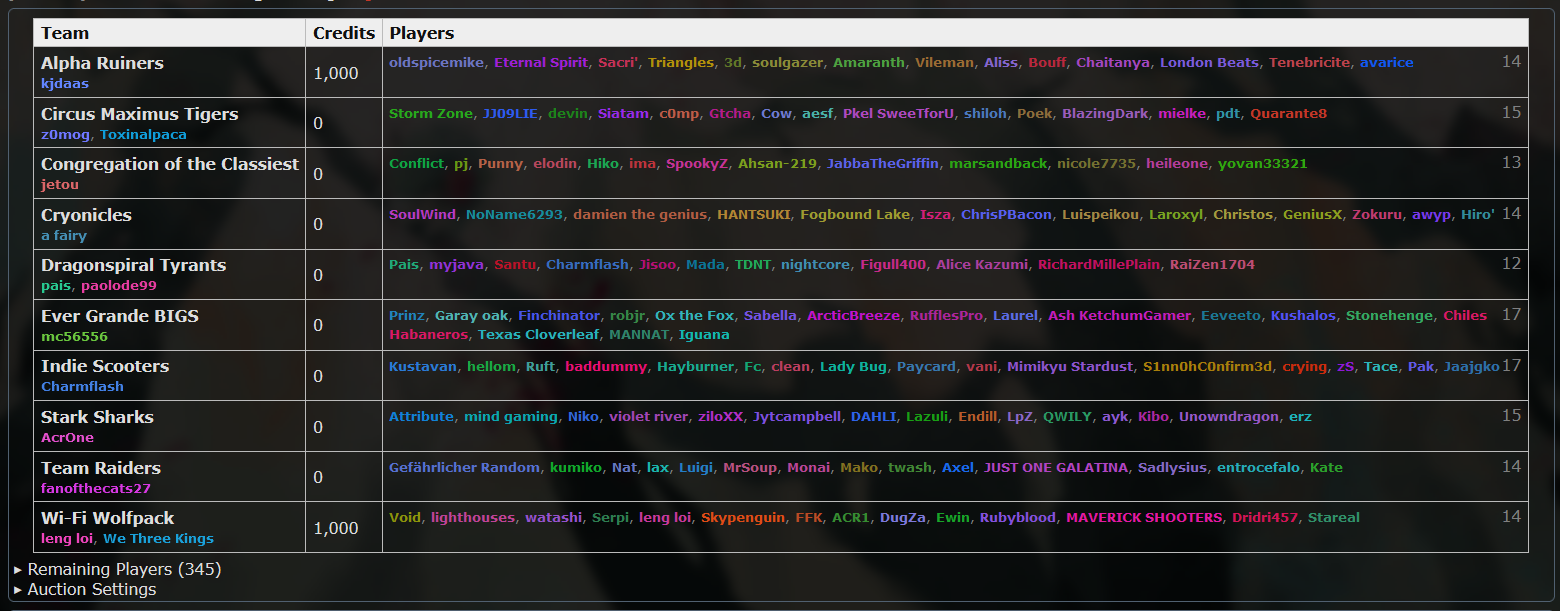Click player Attribute in Stark Sharks
The width and height of the screenshot is (1560, 611).
[421, 417]
